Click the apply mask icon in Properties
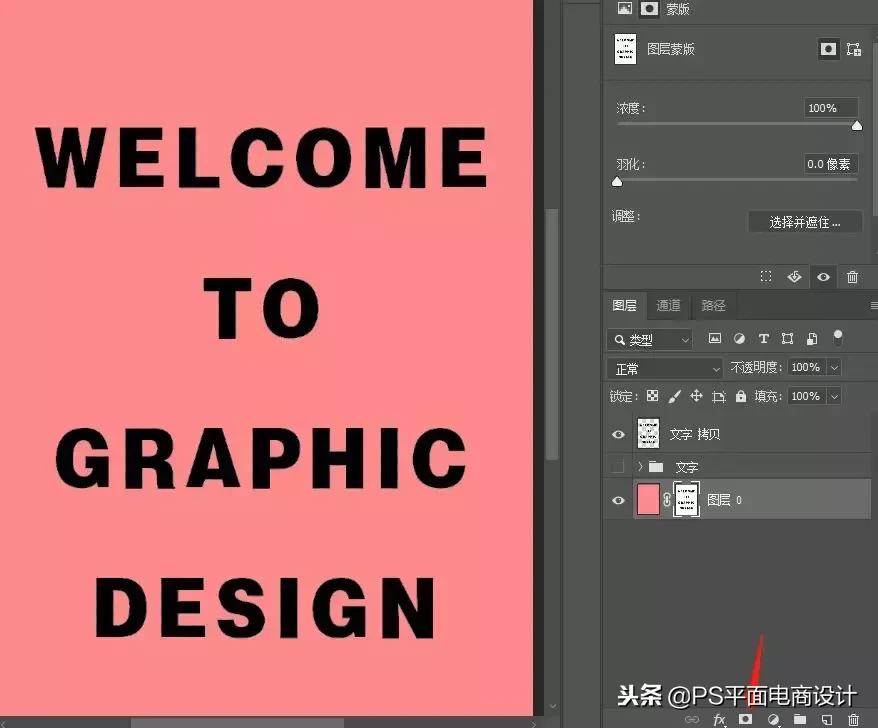This screenshot has height=728, width=878. pos(794,277)
